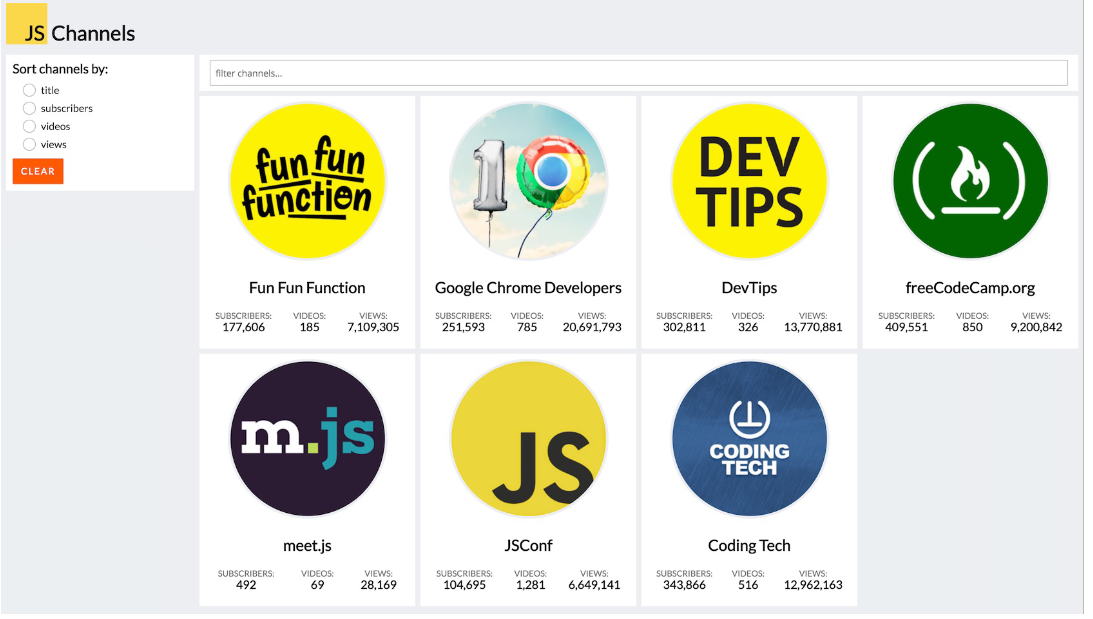Click JSConf views value 6,649,141

click(594, 585)
